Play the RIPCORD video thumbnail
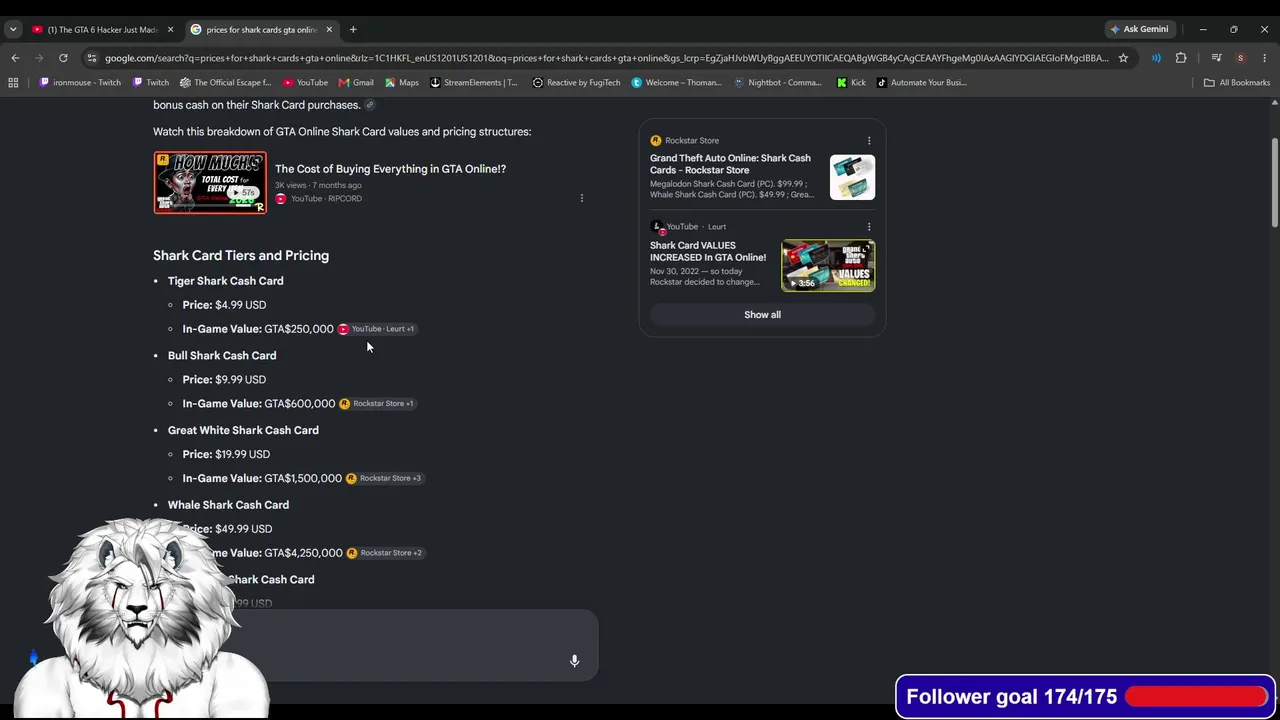Screen dimensions: 1280x720 [x=210, y=183]
